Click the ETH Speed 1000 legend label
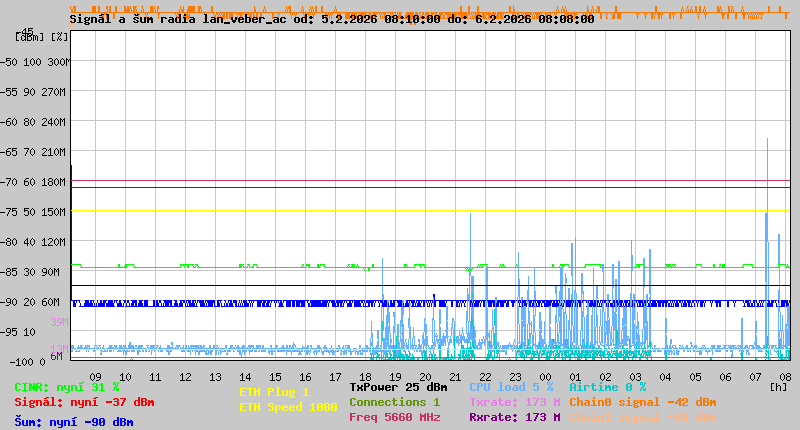This screenshot has width=800, height=430. click(x=288, y=407)
